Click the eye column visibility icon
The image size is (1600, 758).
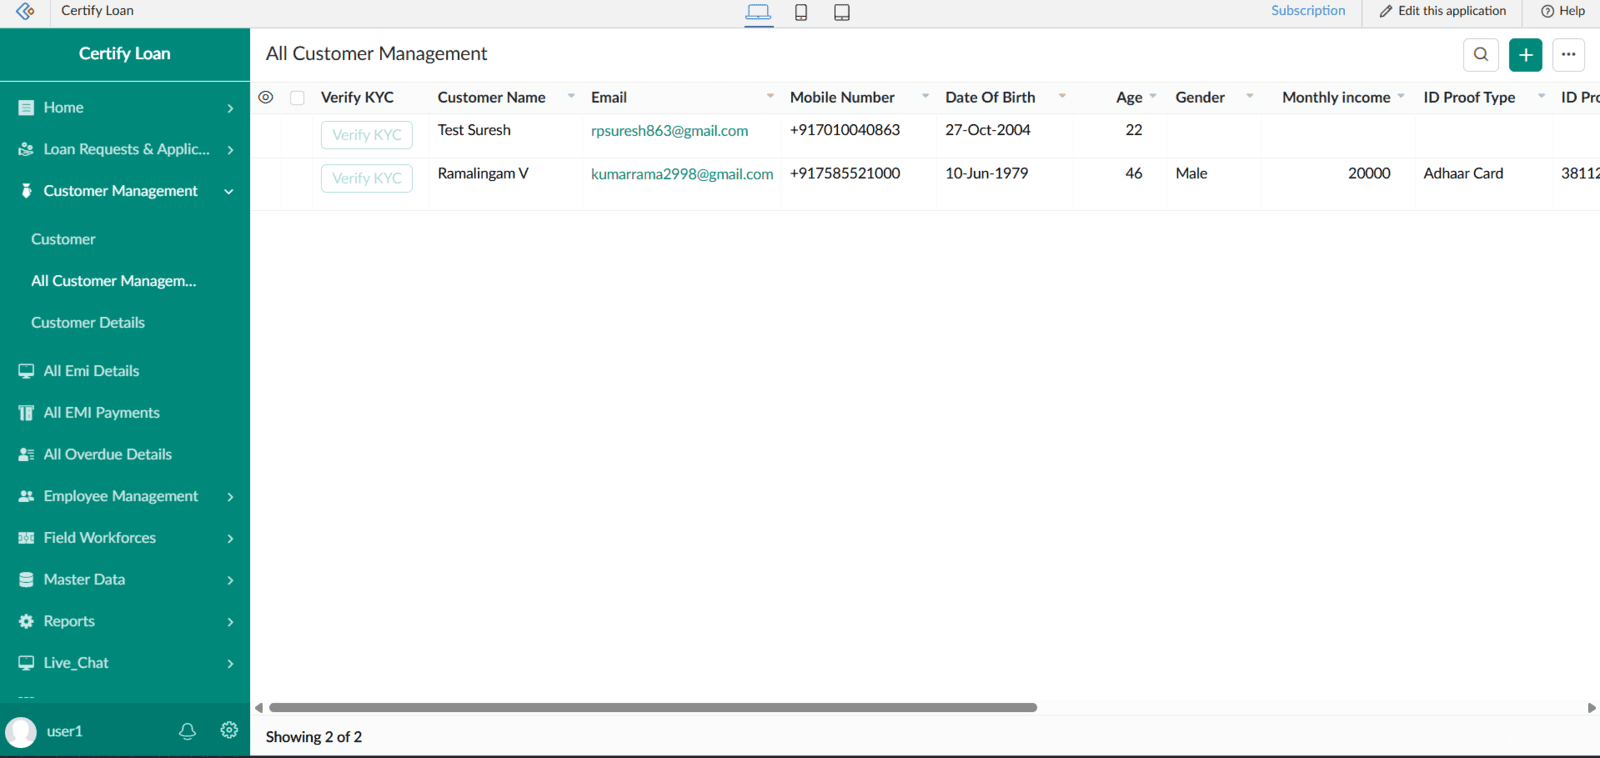pos(266,97)
